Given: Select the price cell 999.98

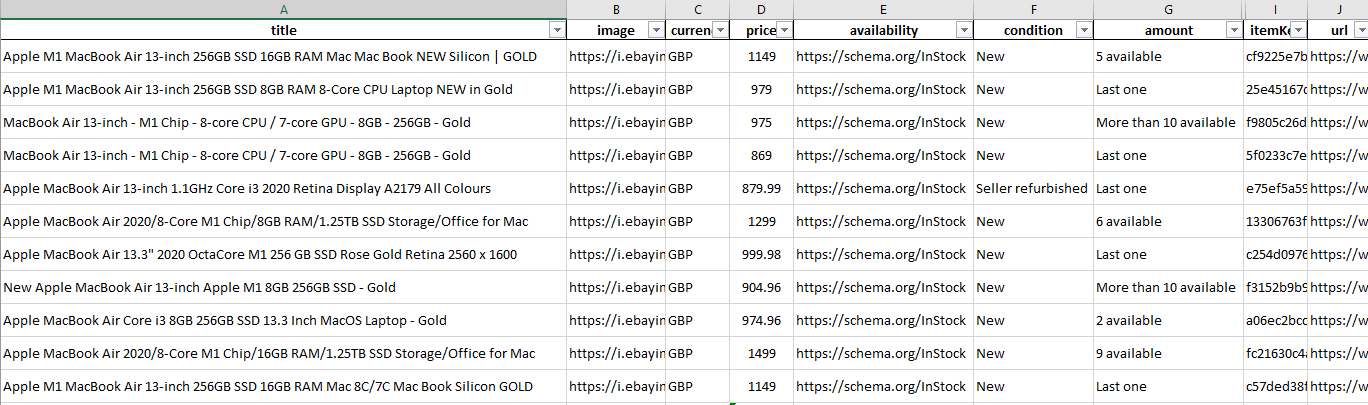Looking at the screenshot, I should 762,255.
